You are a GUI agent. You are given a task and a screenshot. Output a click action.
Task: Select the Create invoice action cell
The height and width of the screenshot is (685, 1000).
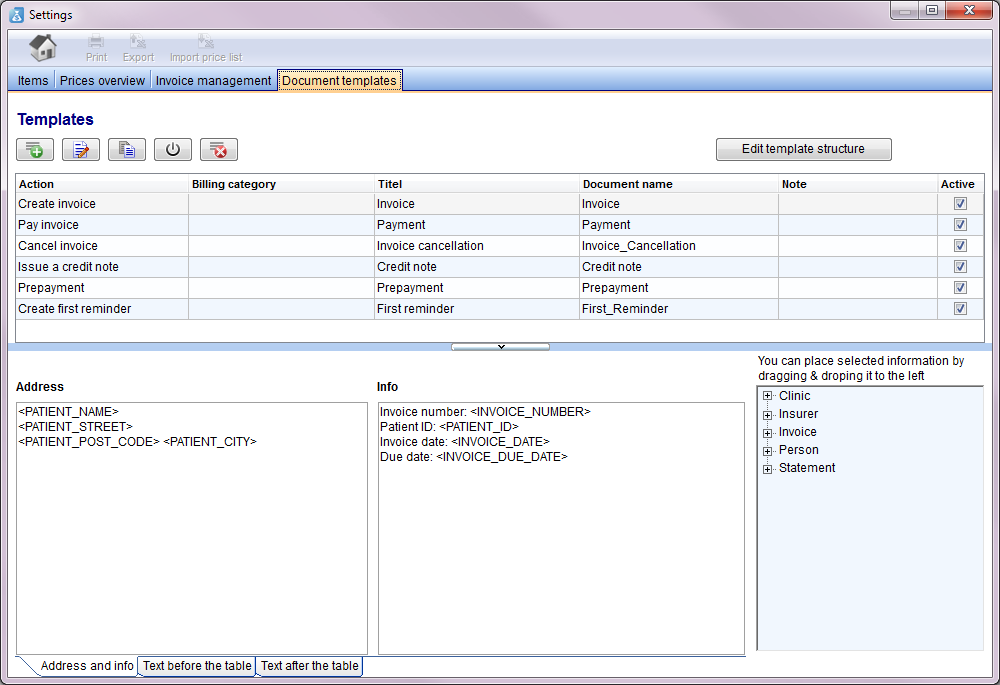click(x=102, y=203)
